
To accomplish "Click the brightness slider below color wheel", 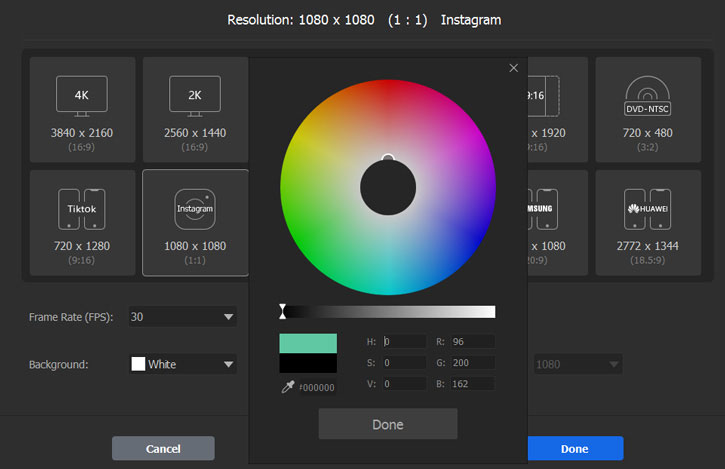I will [x=388, y=311].
